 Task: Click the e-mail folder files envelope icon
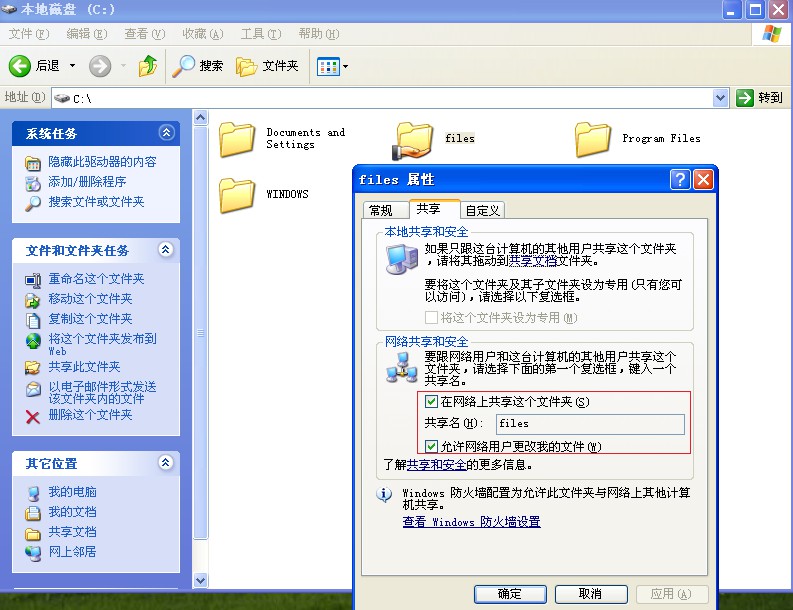point(33,389)
